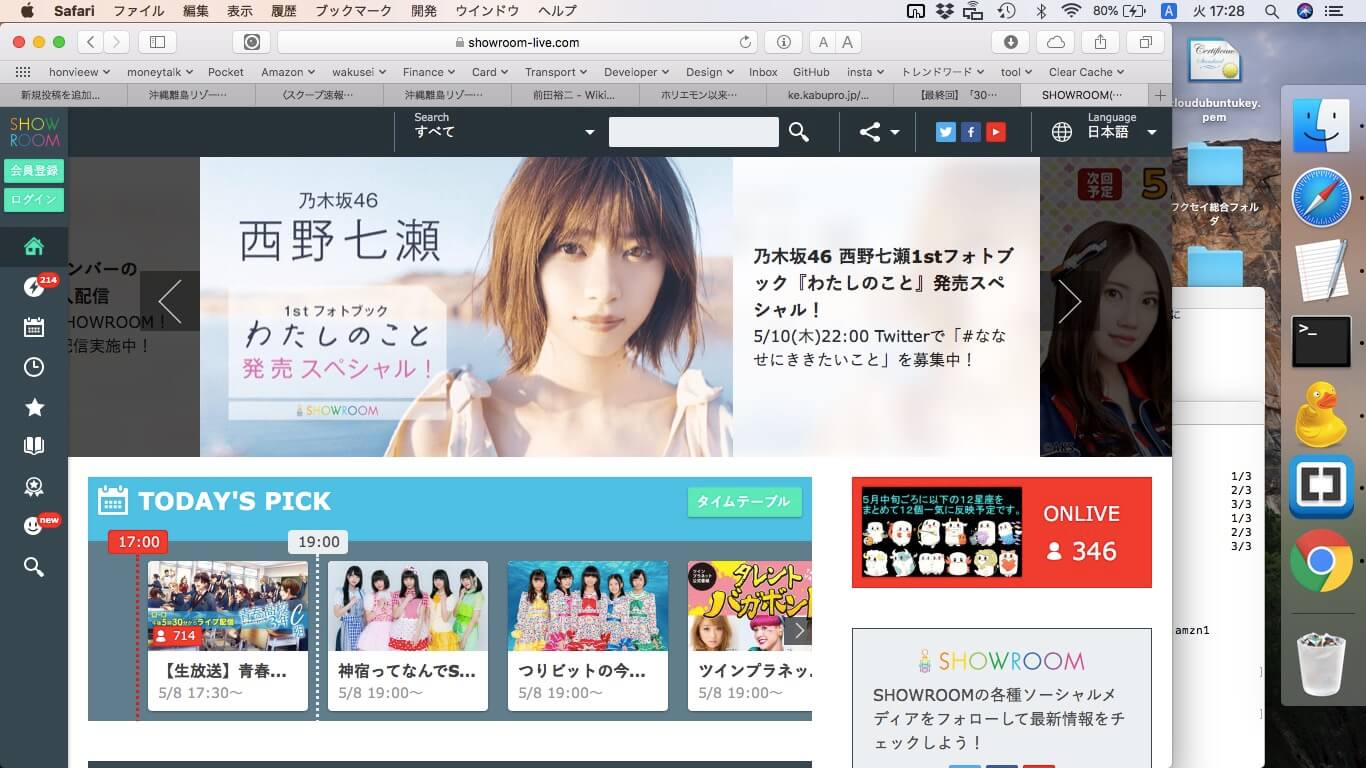Open Chrome from the Dock
Viewport: 1366px width, 768px height.
coord(1321,560)
